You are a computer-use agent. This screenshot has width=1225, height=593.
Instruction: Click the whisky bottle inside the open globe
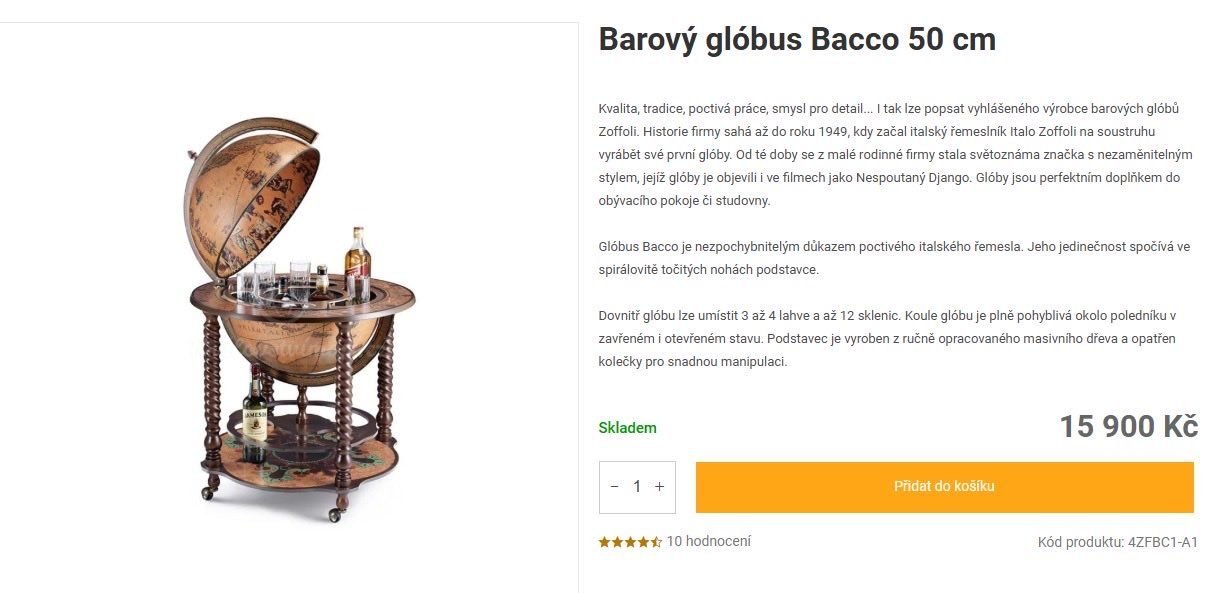click(357, 255)
